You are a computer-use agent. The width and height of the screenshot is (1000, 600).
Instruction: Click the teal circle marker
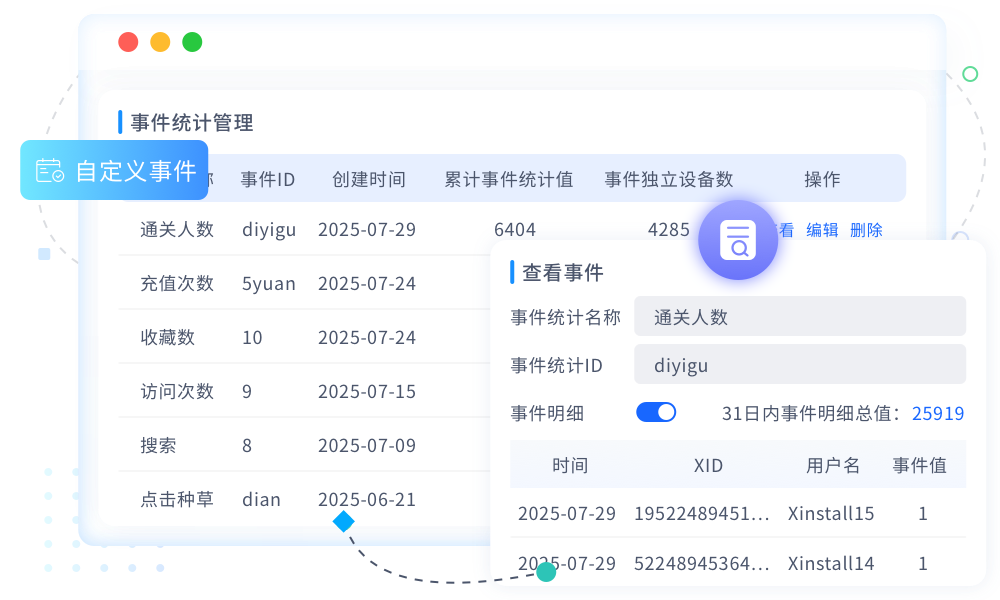[546, 572]
